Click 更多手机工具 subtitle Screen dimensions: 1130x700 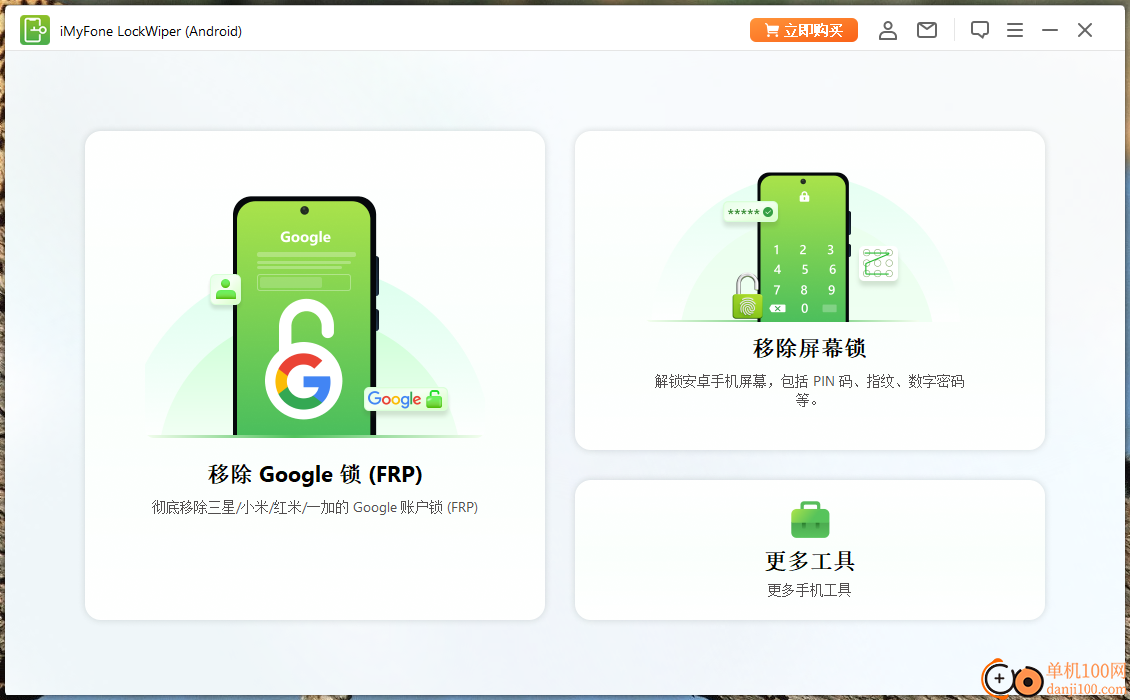809,590
